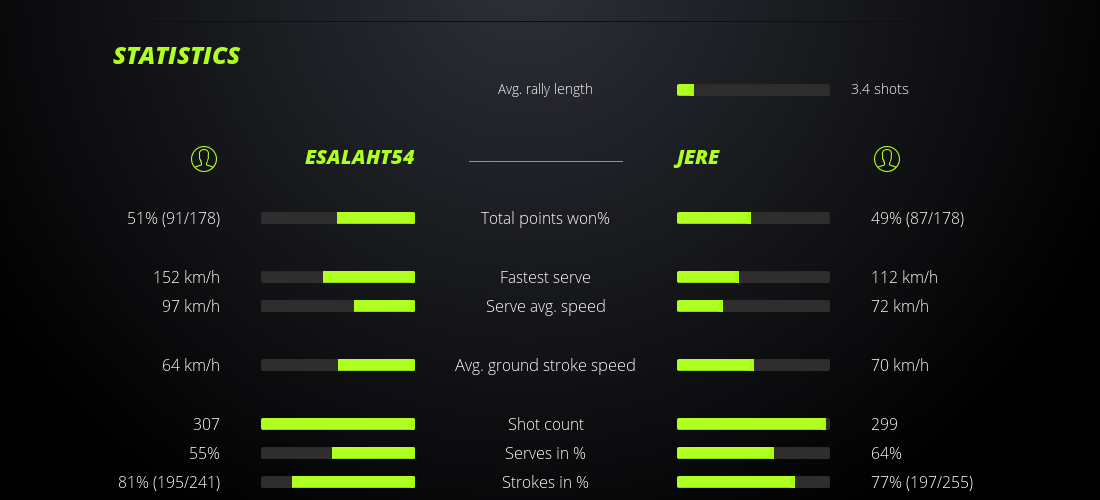The image size is (1100, 500).
Task: Click the 3.4 shots rally value
Action: [879, 89]
